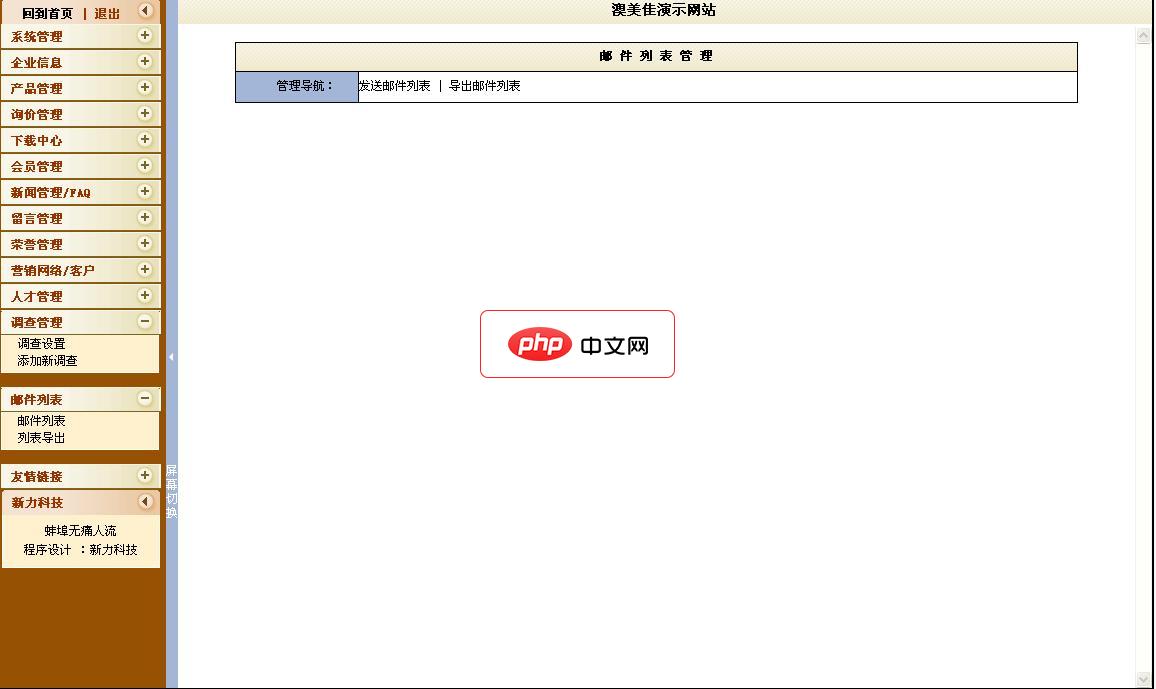This screenshot has height=689, width=1156.
Task: Select 调查设置 in the sidebar
Action: (39, 343)
